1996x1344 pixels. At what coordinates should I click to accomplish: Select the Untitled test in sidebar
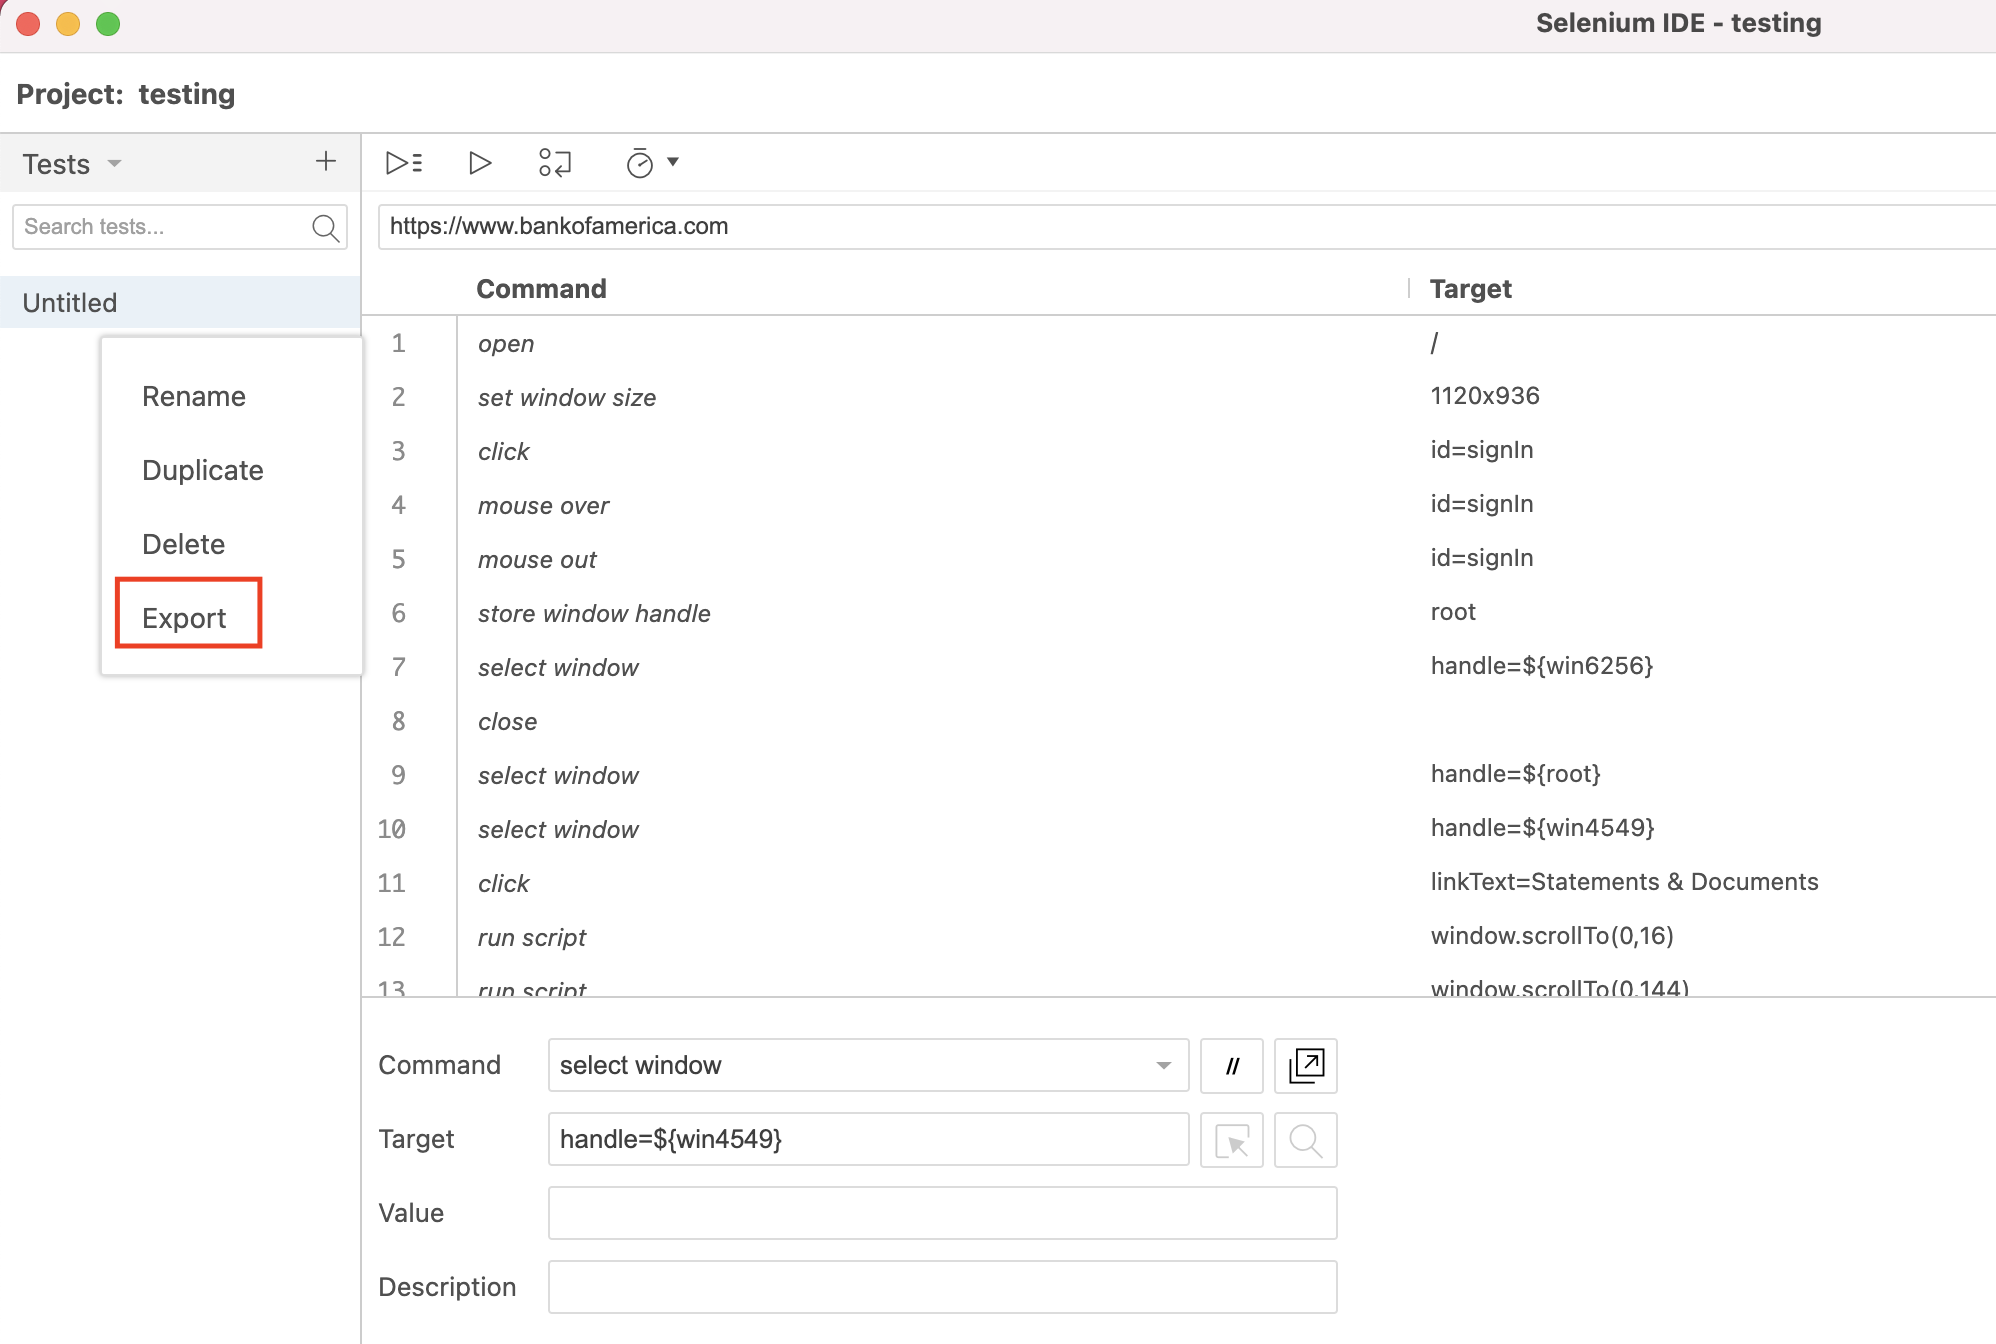coord(69,302)
